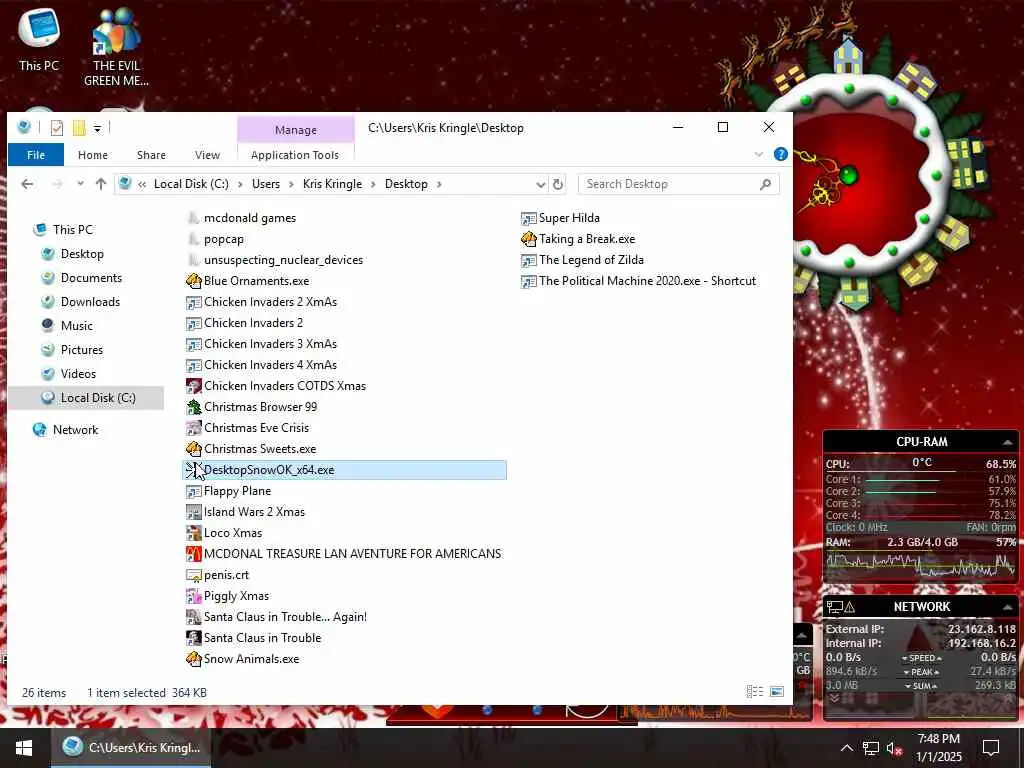Open the address bar history dropdown

[x=541, y=185]
